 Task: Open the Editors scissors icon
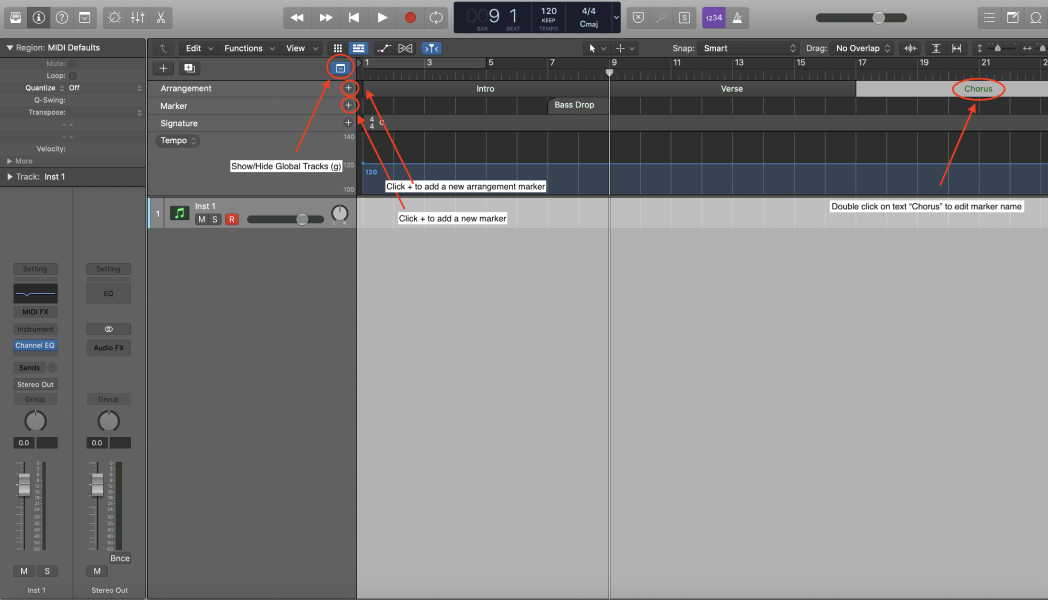coord(160,17)
